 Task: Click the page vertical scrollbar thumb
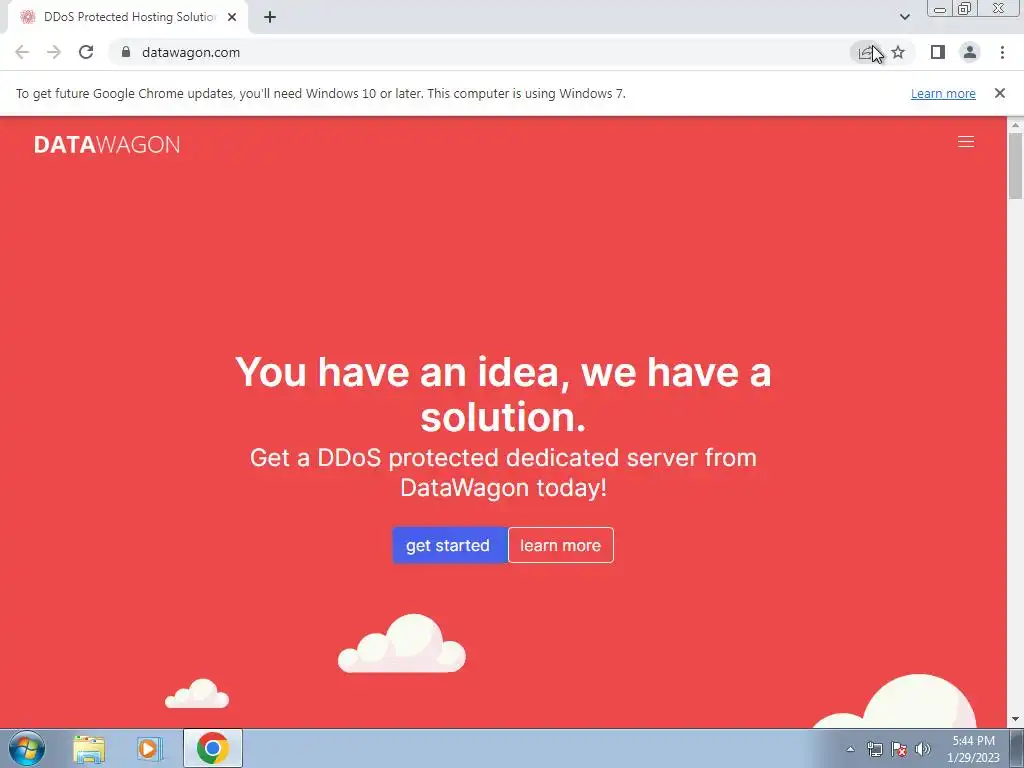click(1016, 165)
